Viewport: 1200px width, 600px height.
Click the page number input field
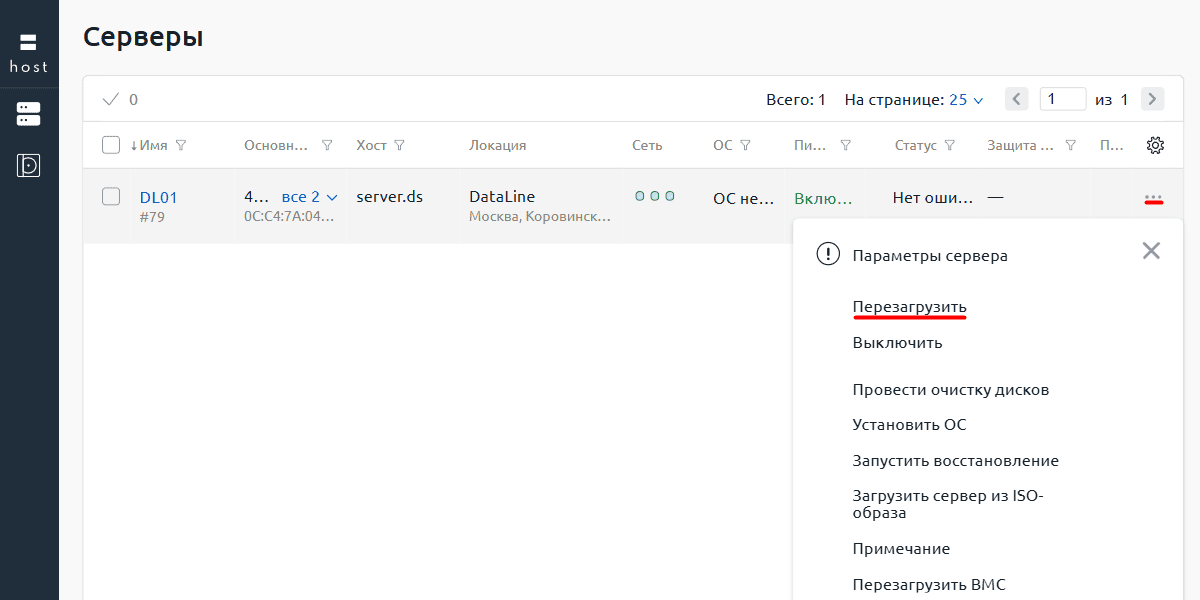(x=1062, y=99)
